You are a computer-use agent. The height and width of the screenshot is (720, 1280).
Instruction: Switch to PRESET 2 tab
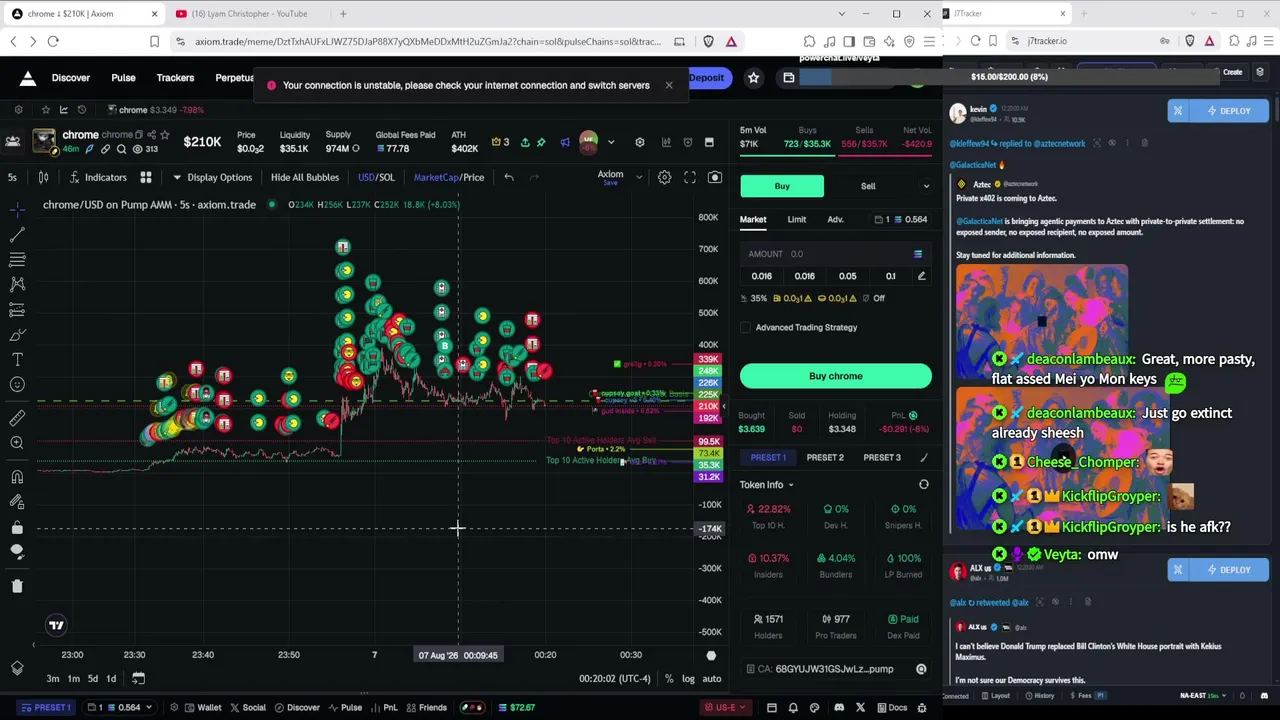tap(825, 458)
